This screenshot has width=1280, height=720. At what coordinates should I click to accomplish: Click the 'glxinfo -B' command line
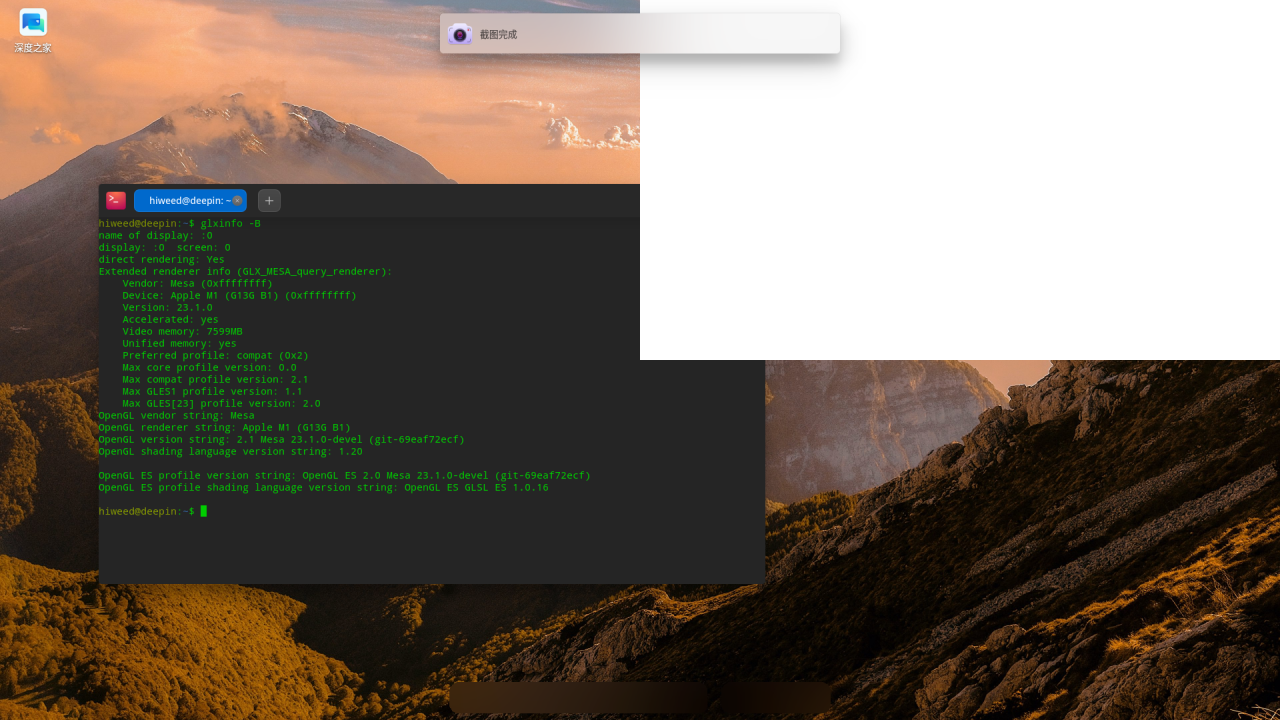(x=180, y=224)
